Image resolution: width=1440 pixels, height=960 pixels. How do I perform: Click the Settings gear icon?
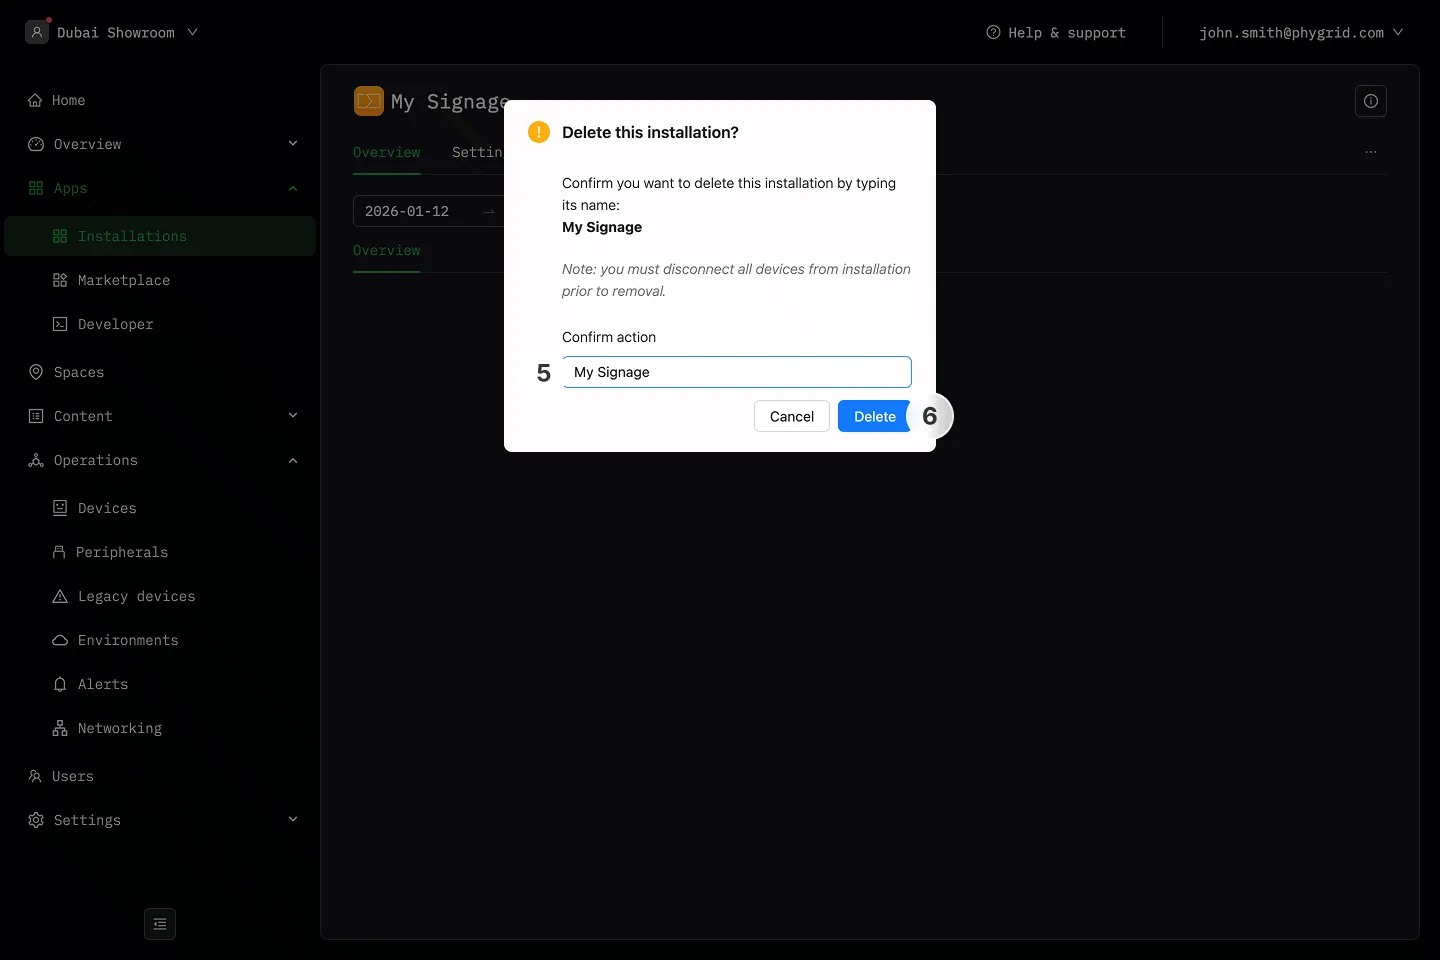pyautogui.click(x=36, y=820)
